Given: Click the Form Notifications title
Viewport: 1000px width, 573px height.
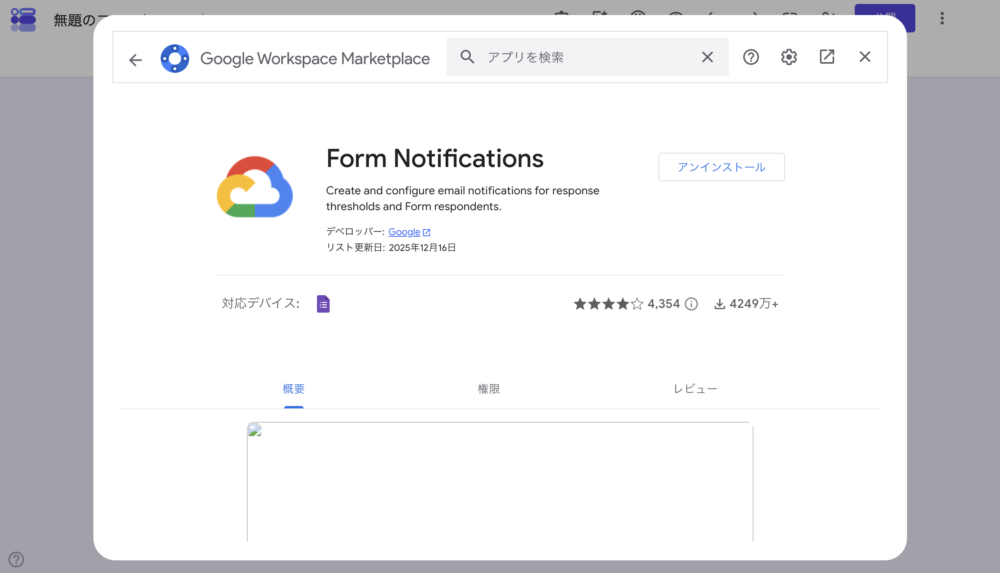Looking at the screenshot, I should point(435,158).
